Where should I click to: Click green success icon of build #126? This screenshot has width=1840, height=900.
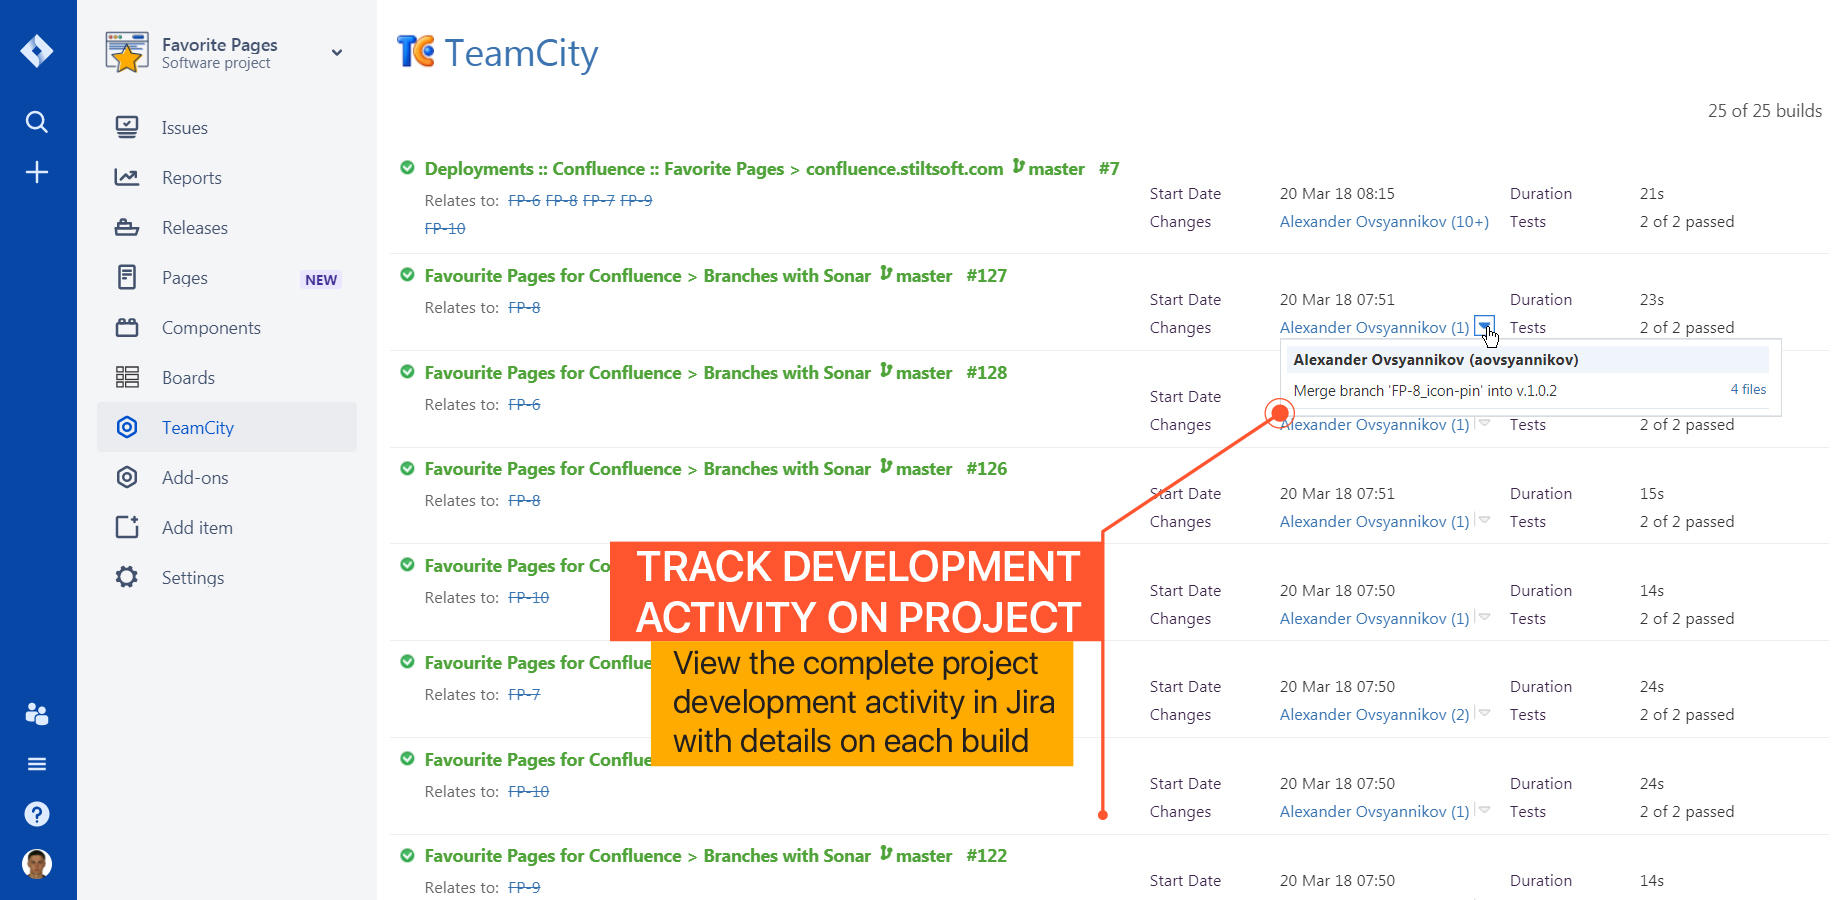pos(407,468)
